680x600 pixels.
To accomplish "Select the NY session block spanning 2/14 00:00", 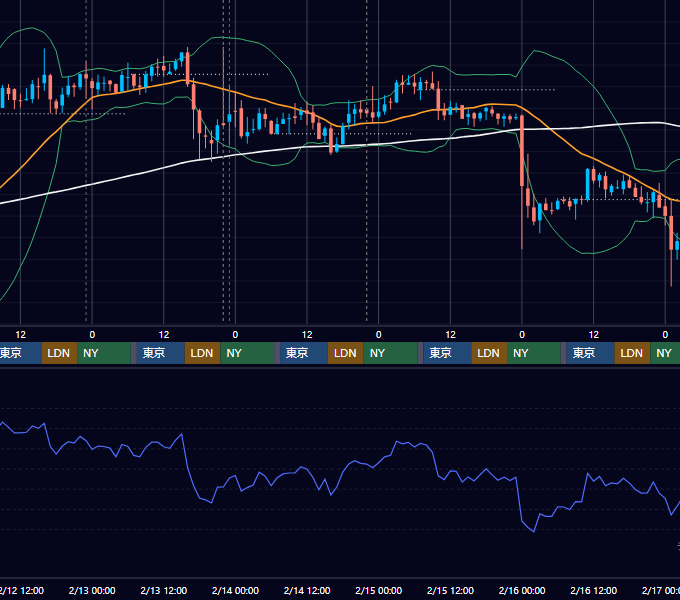I will (247, 353).
